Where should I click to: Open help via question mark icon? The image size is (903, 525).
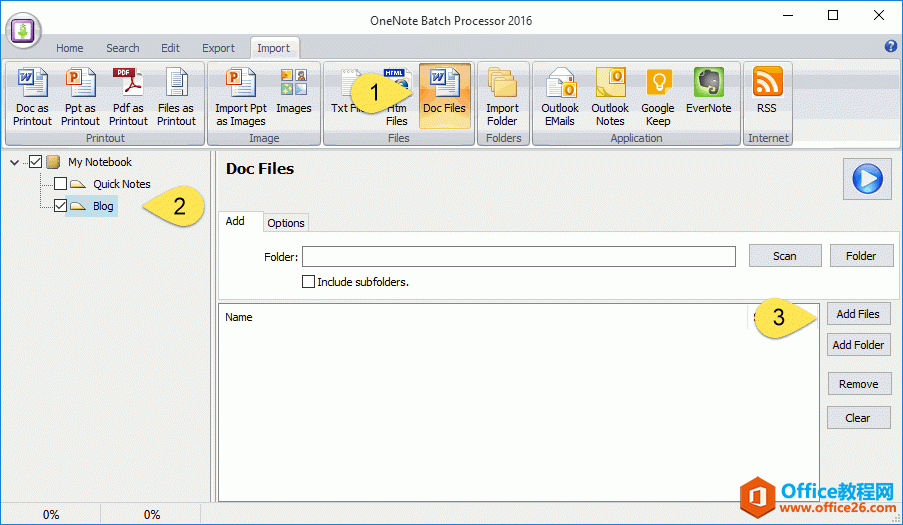tap(891, 47)
